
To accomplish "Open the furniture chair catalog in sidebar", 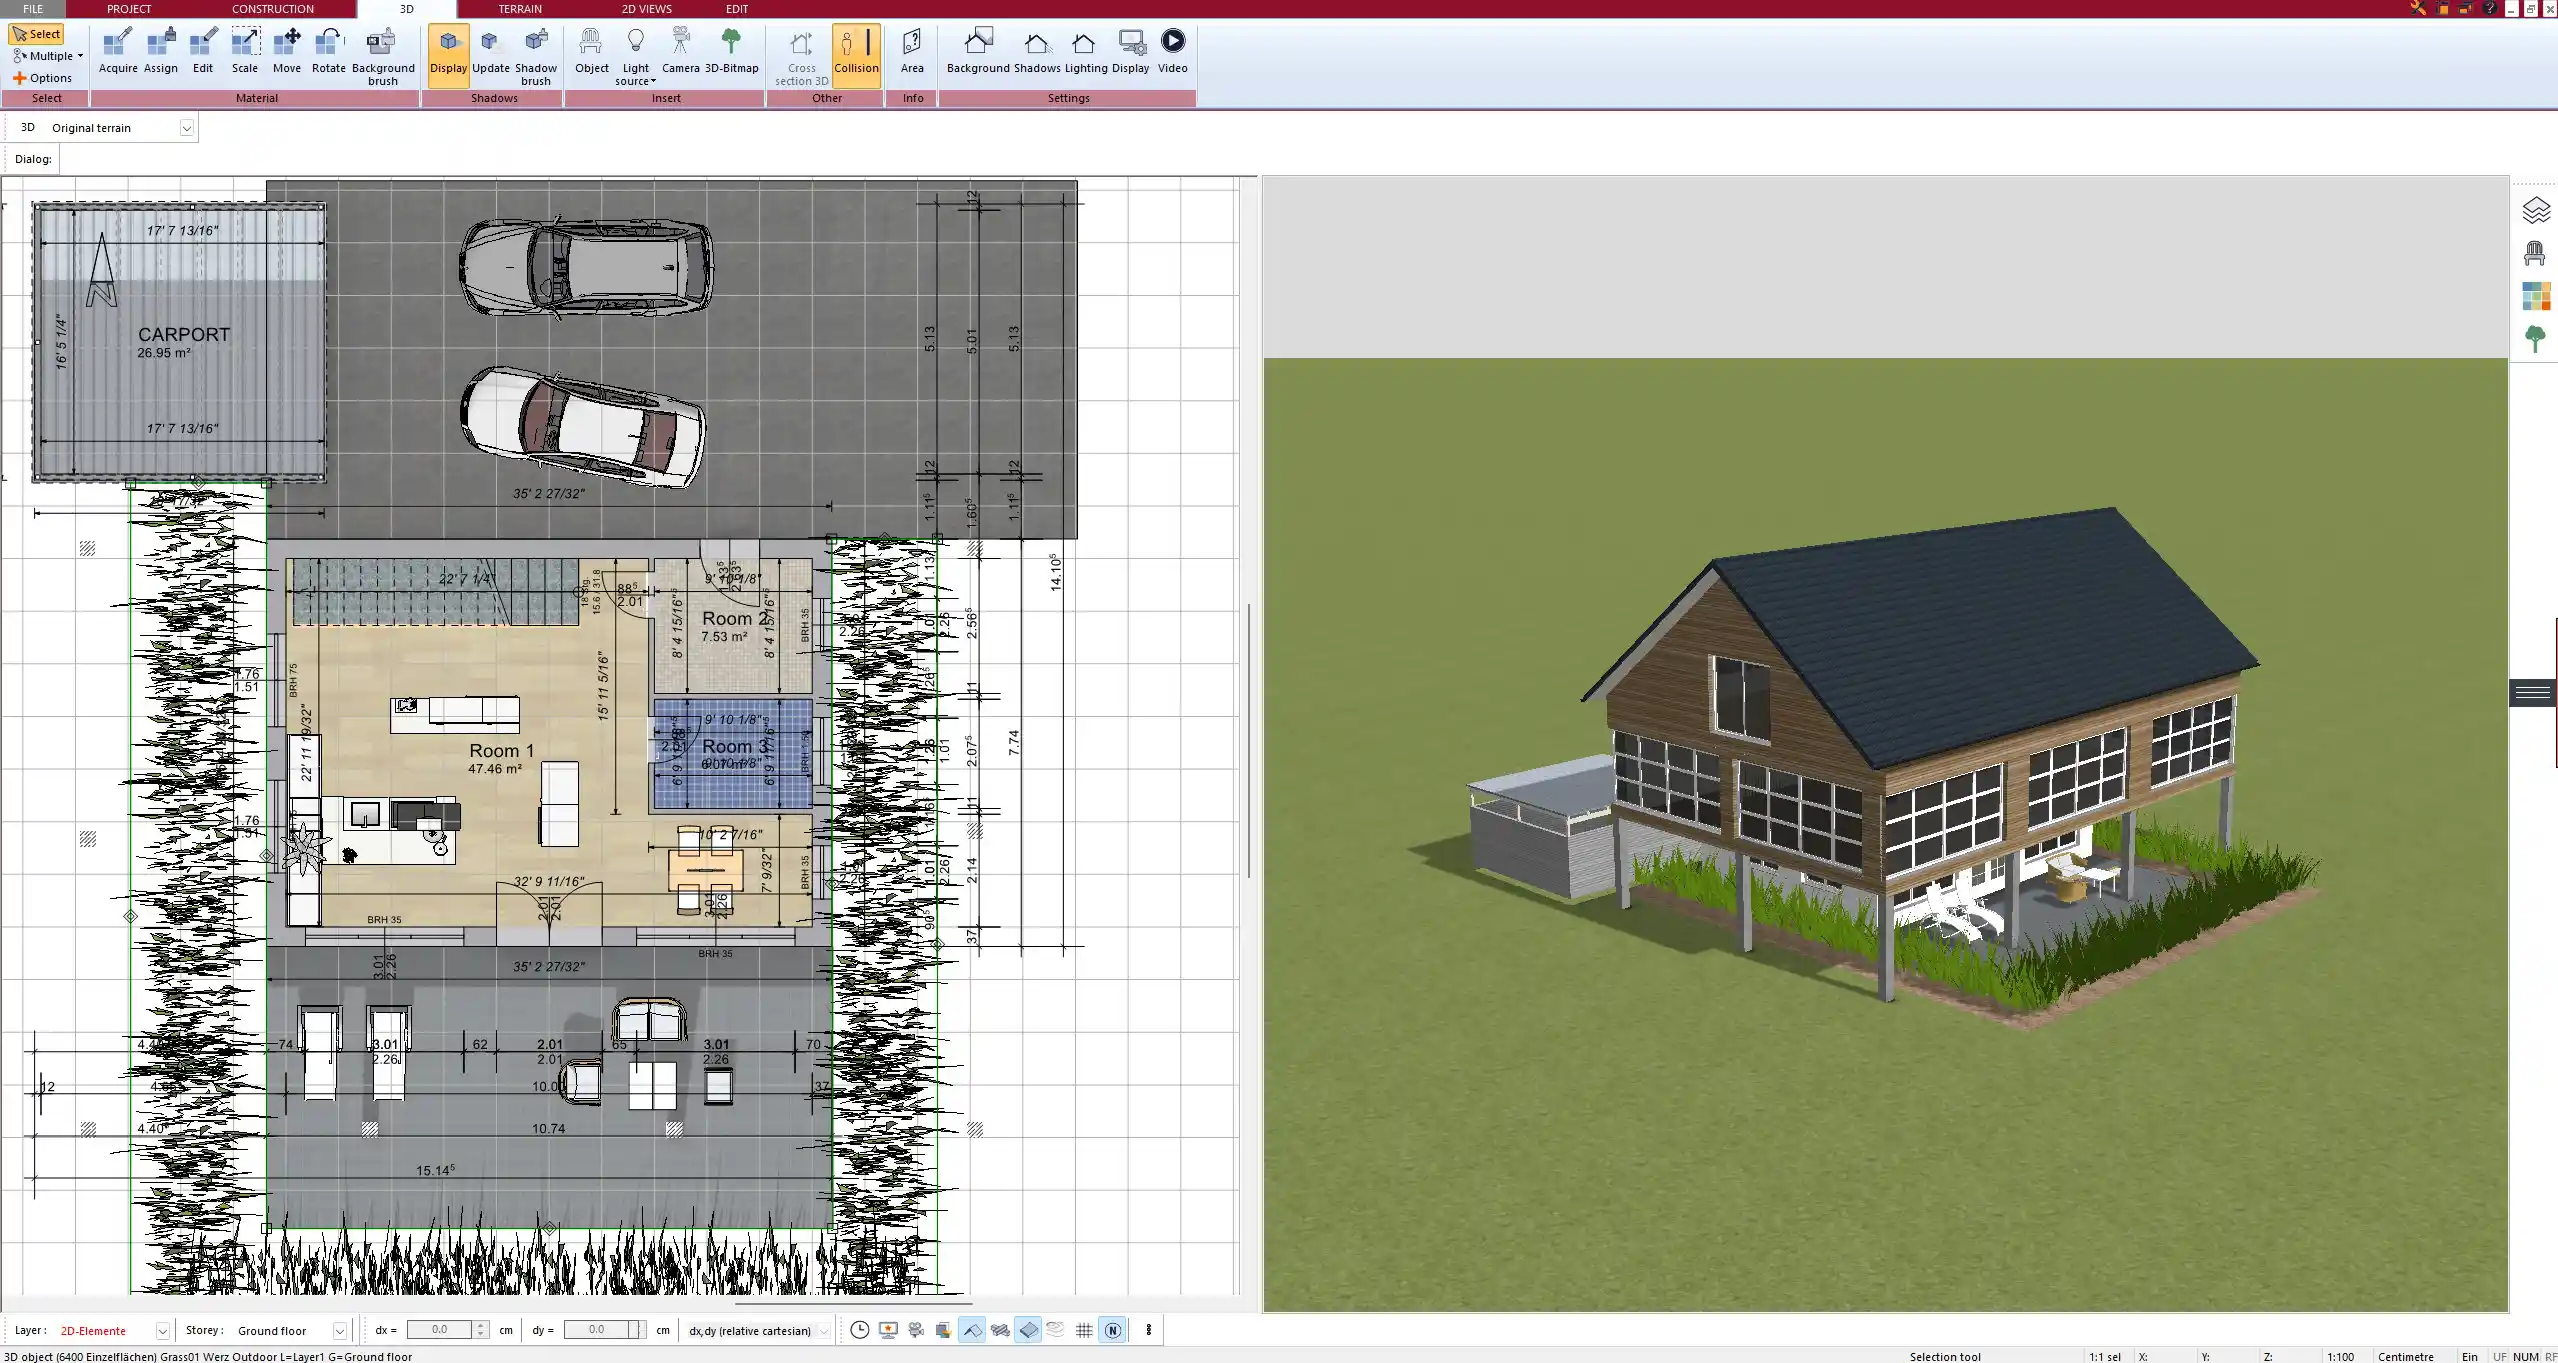I will (x=2535, y=254).
